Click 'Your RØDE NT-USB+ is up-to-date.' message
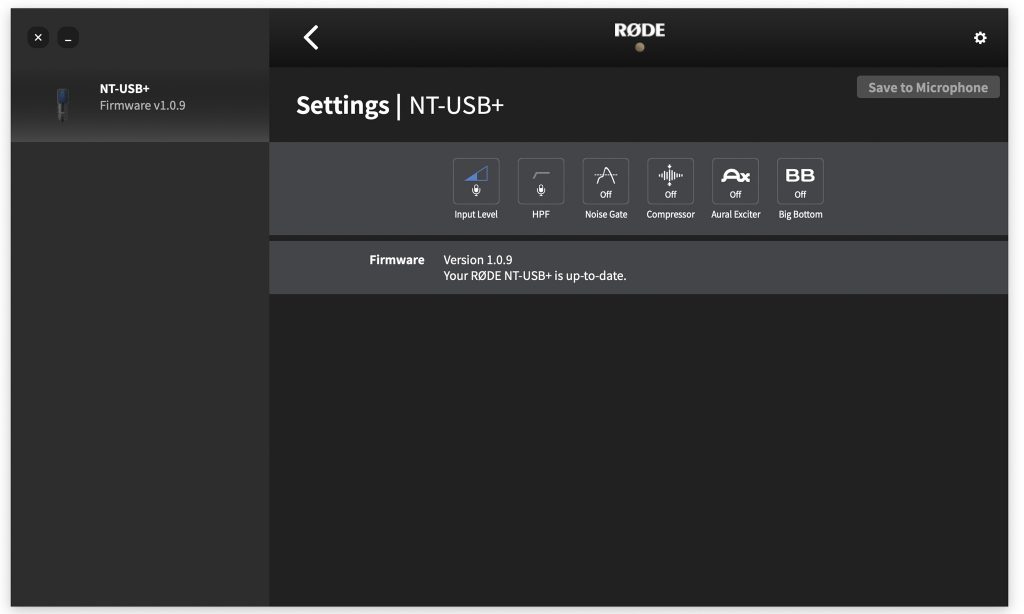This screenshot has height=614, width=1024. click(535, 276)
